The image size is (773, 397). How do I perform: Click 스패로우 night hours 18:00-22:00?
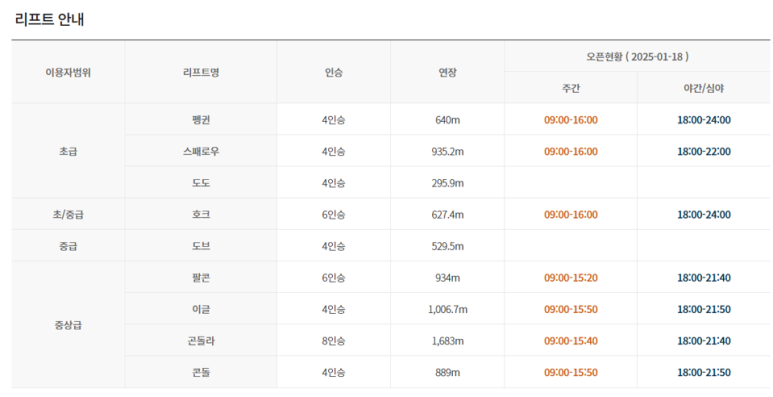coord(704,151)
